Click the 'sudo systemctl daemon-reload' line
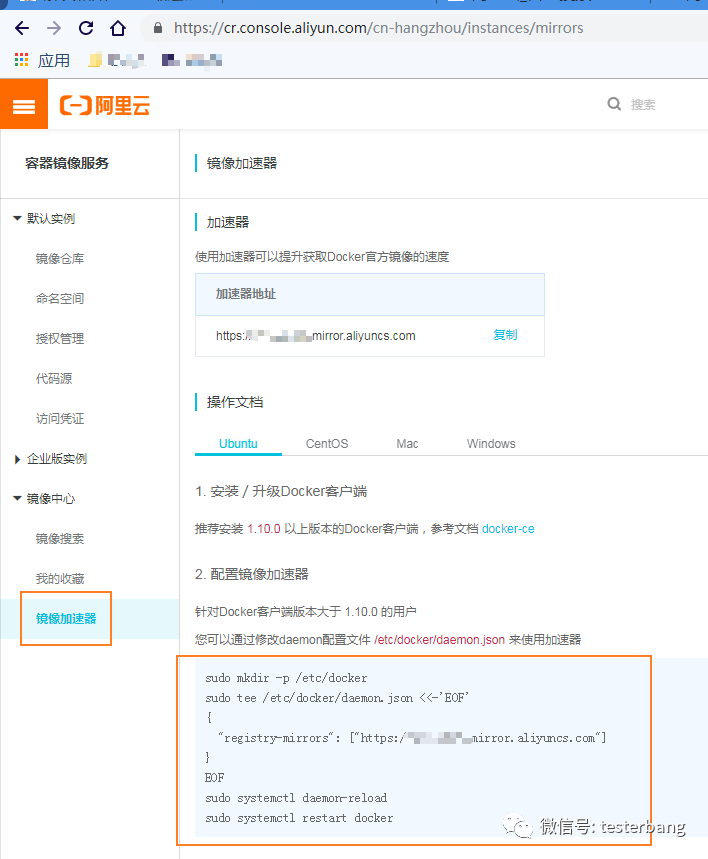This screenshot has height=859, width=708. tap(296, 798)
